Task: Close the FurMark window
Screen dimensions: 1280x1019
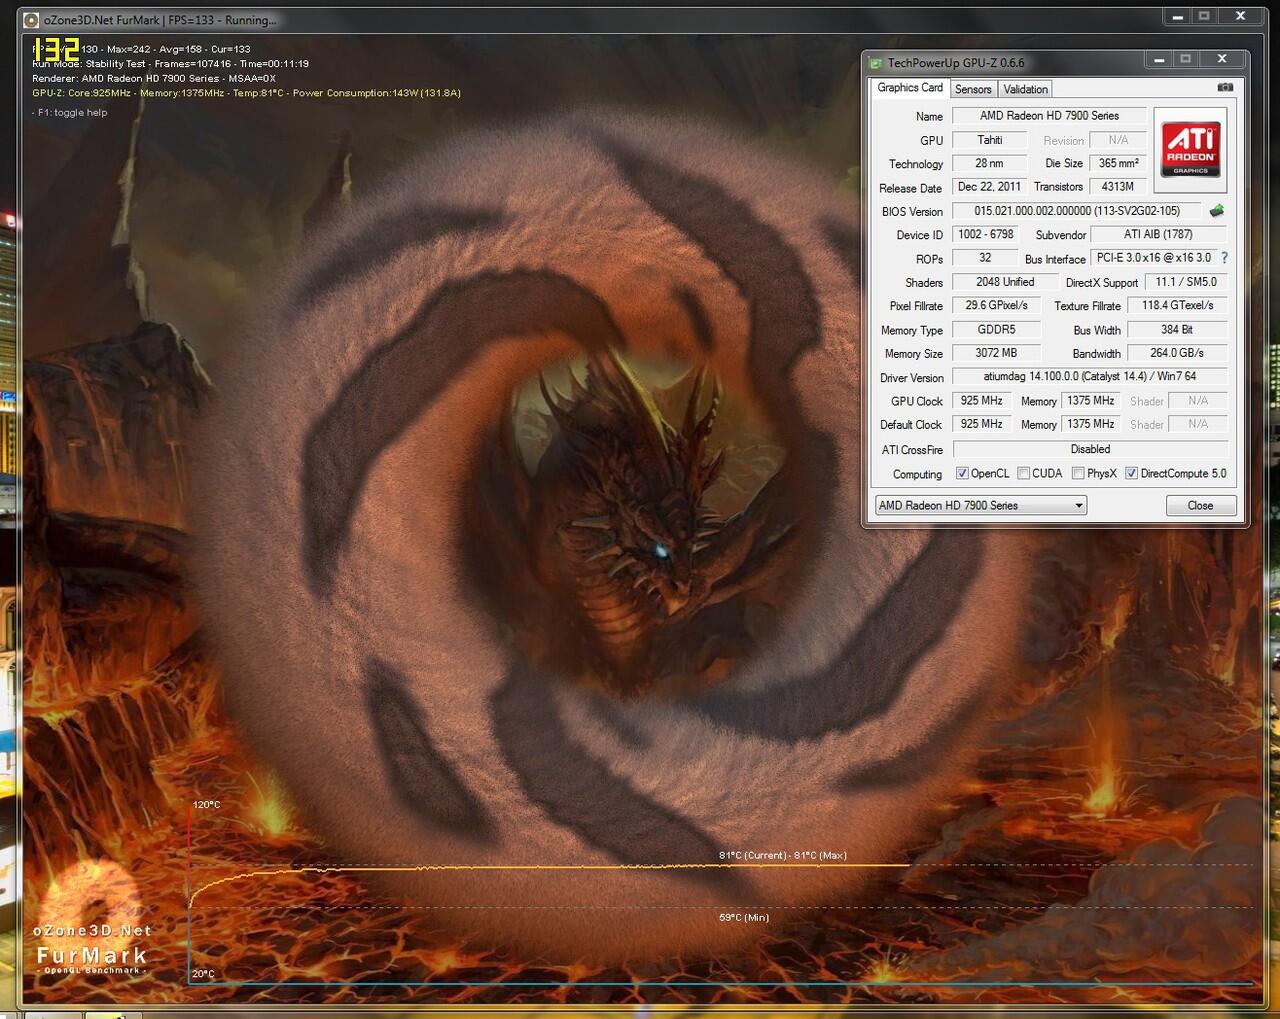Action: pos(1240,17)
